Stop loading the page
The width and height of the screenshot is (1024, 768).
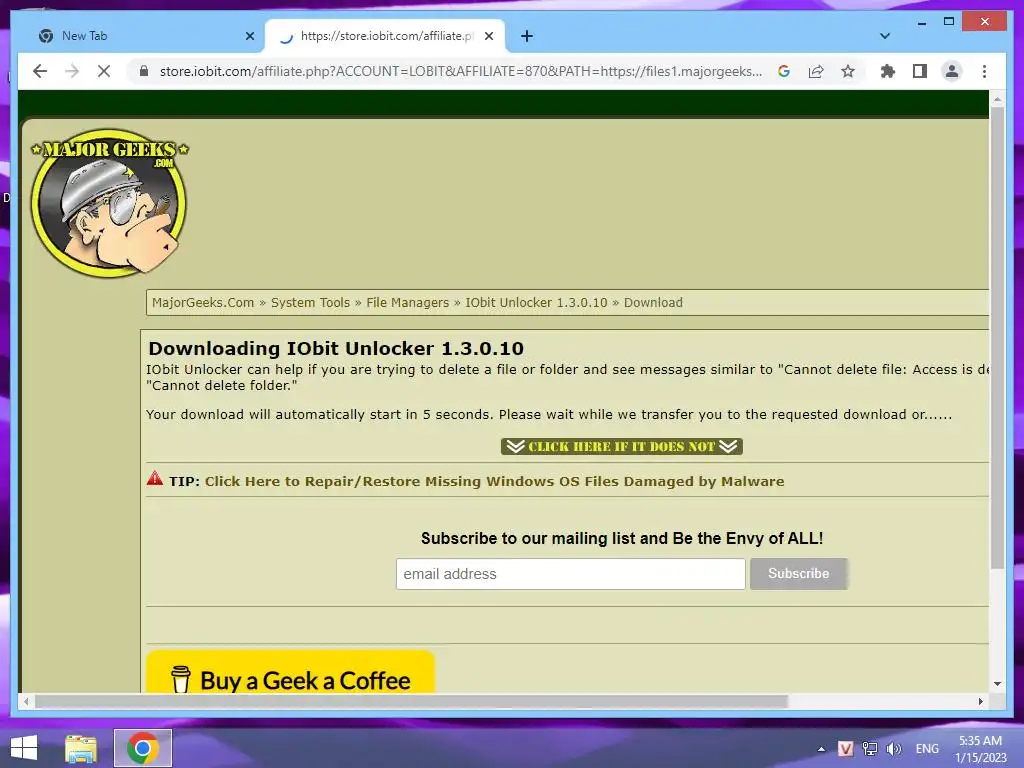point(104,71)
